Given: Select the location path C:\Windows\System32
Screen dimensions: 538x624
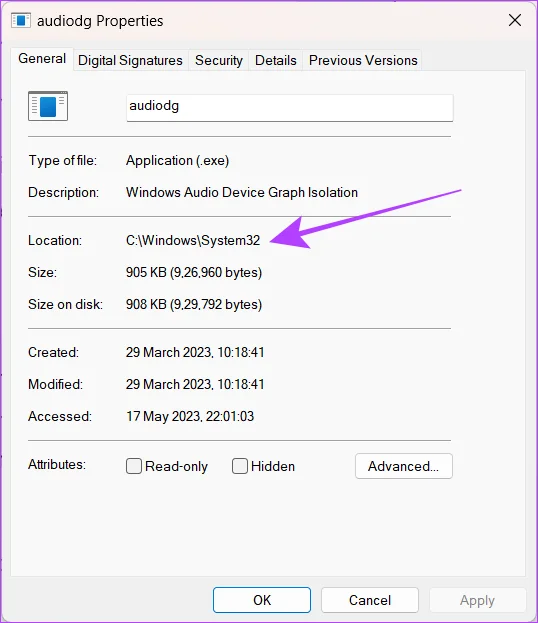Looking at the screenshot, I should tap(193, 240).
